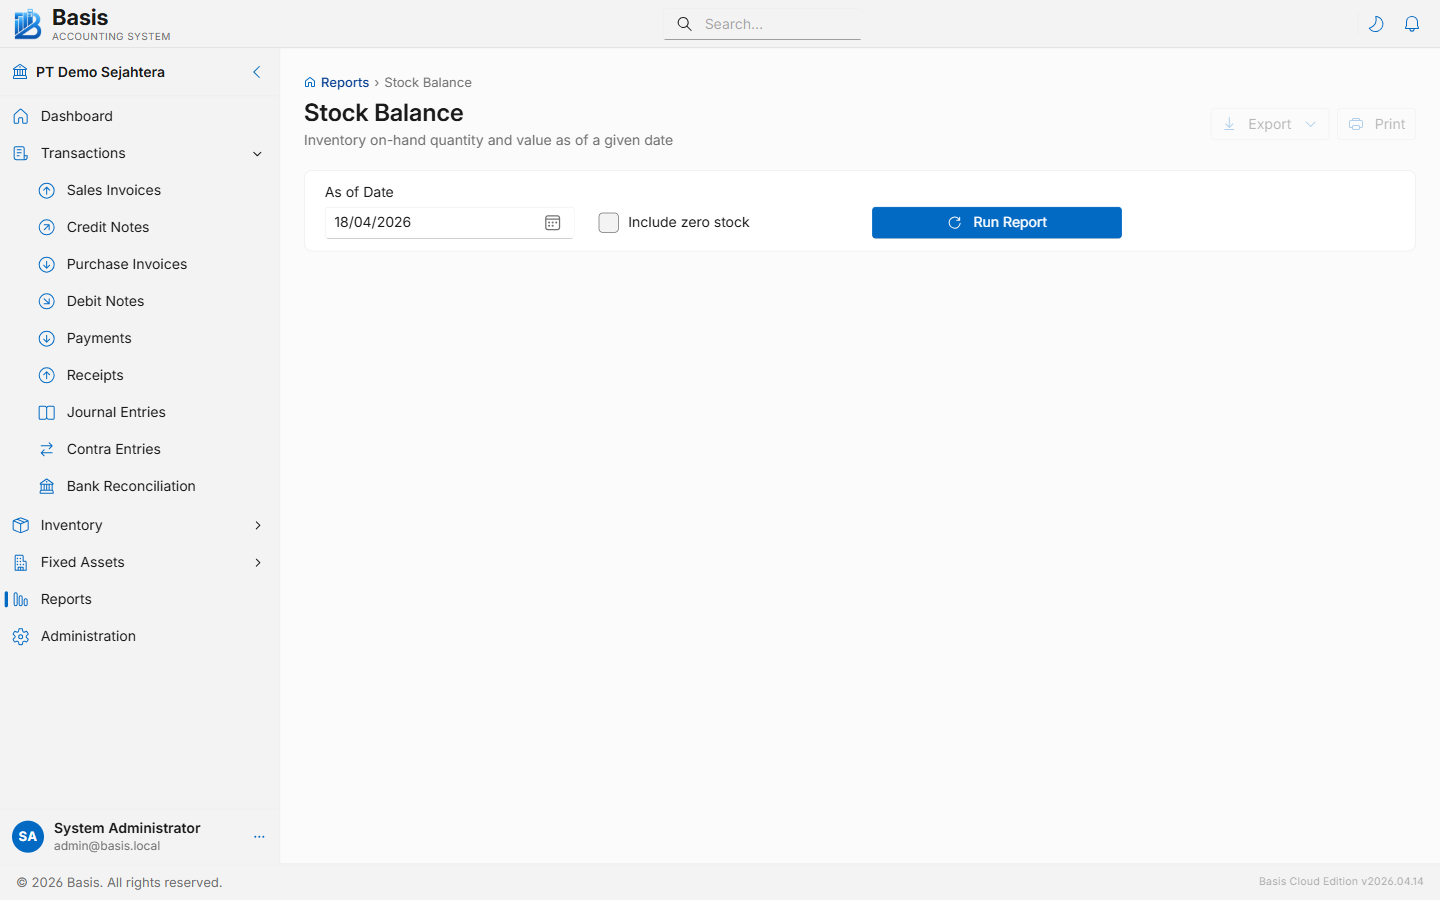Expand the Inventory menu section
Viewport: 1440px width, 900px height.
257,526
